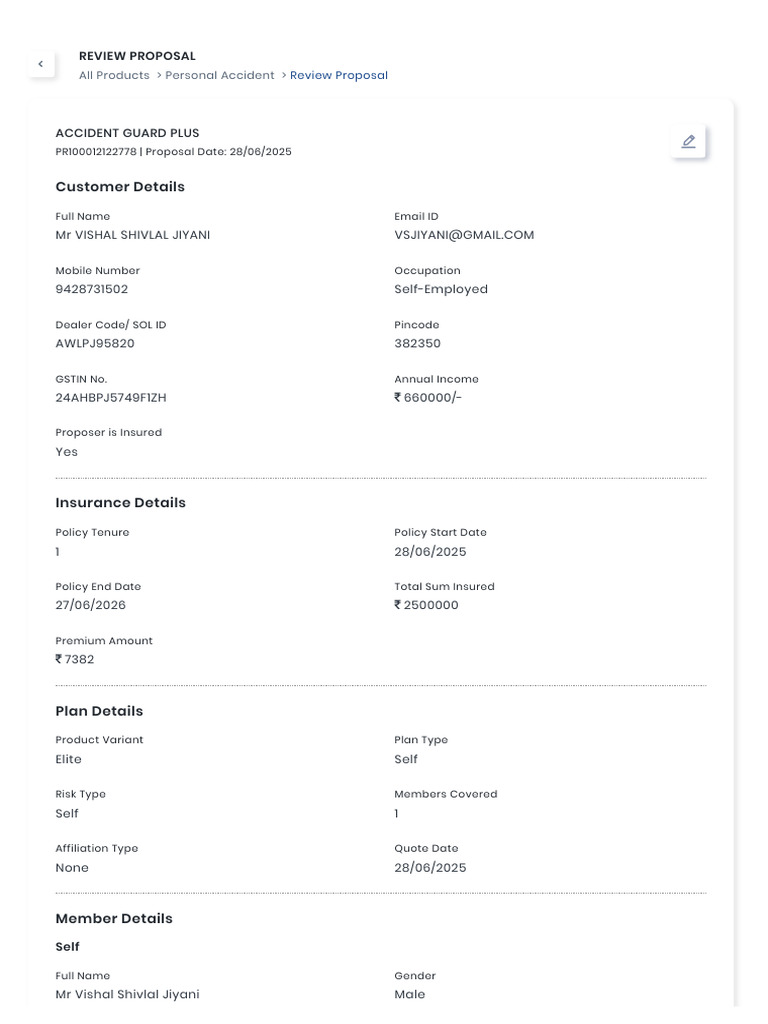Click the pincode value 382350

click(x=417, y=343)
